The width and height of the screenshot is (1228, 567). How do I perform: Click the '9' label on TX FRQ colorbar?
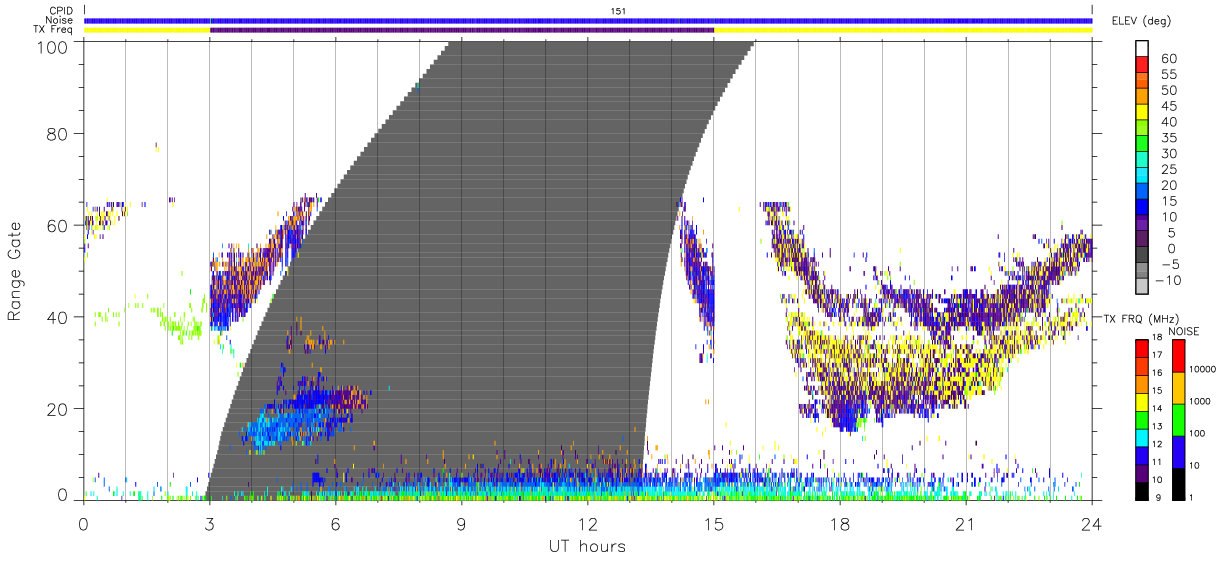(x=1157, y=497)
